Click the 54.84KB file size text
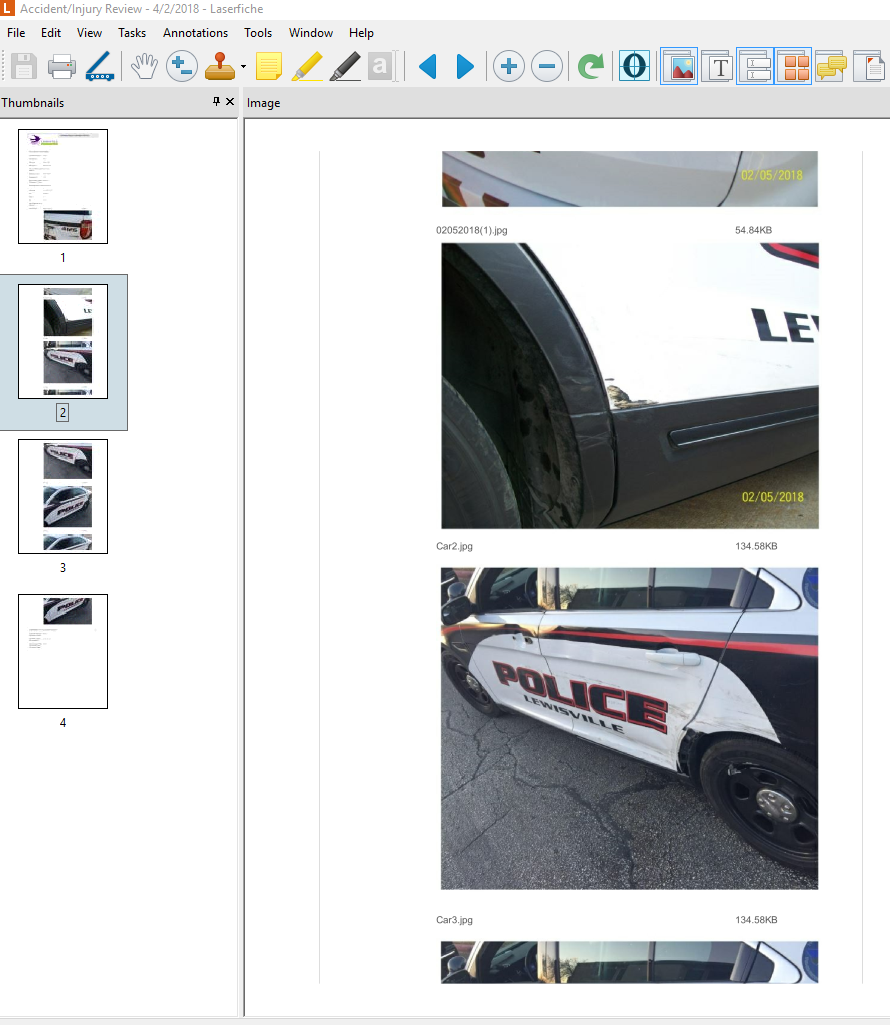 [753, 230]
